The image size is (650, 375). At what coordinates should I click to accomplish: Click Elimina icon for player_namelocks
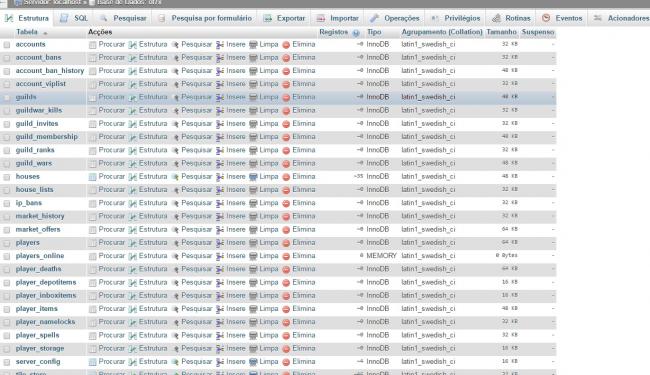(x=286, y=322)
